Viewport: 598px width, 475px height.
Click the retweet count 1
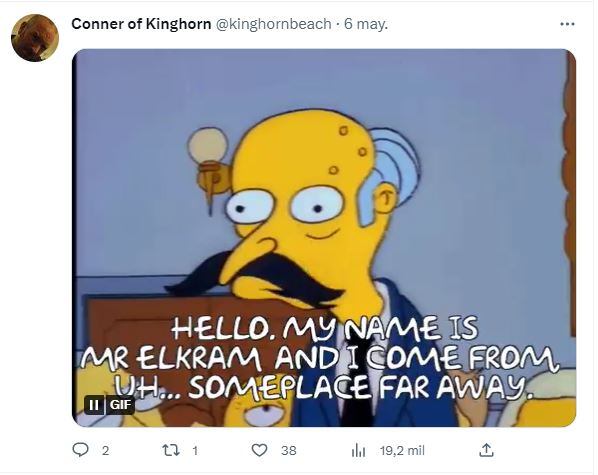point(195,451)
